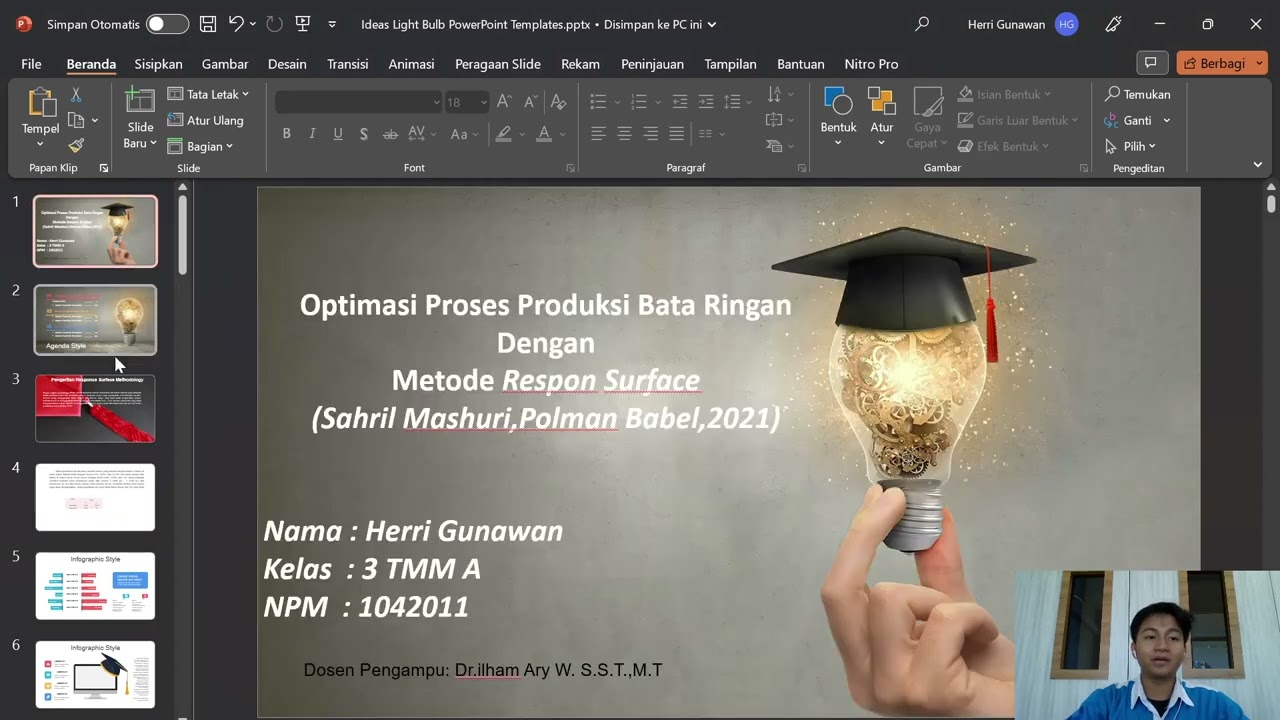1280x720 pixels.
Task: Click the Berbagi share button
Action: click(x=1213, y=63)
